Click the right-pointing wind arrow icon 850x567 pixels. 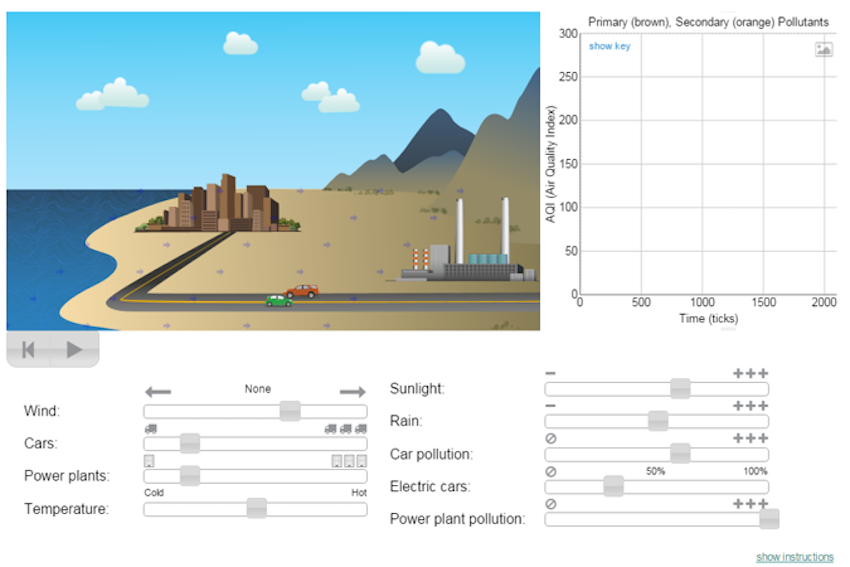(x=352, y=392)
